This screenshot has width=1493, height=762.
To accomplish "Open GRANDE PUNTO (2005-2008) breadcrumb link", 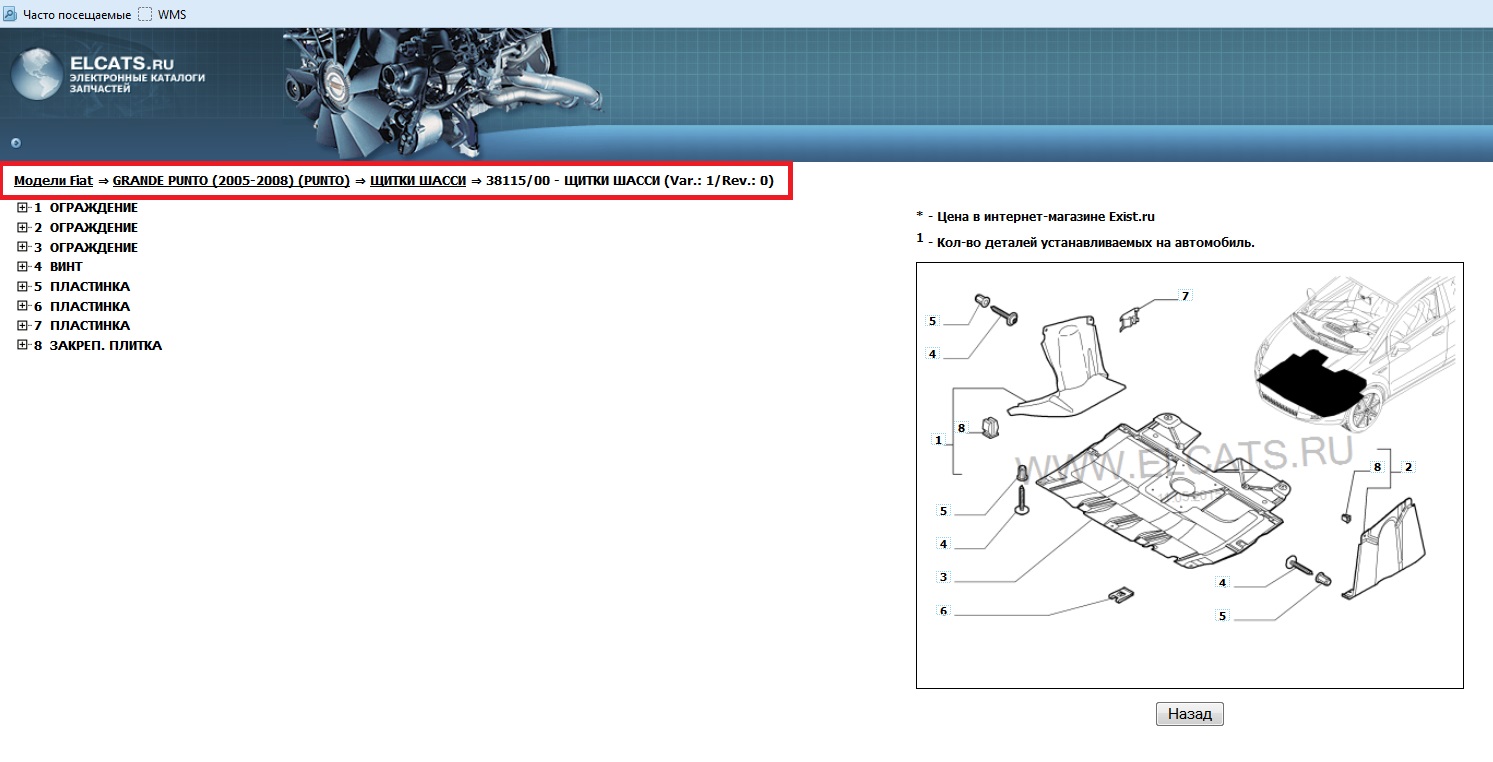I will pyautogui.click(x=231, y=181).
